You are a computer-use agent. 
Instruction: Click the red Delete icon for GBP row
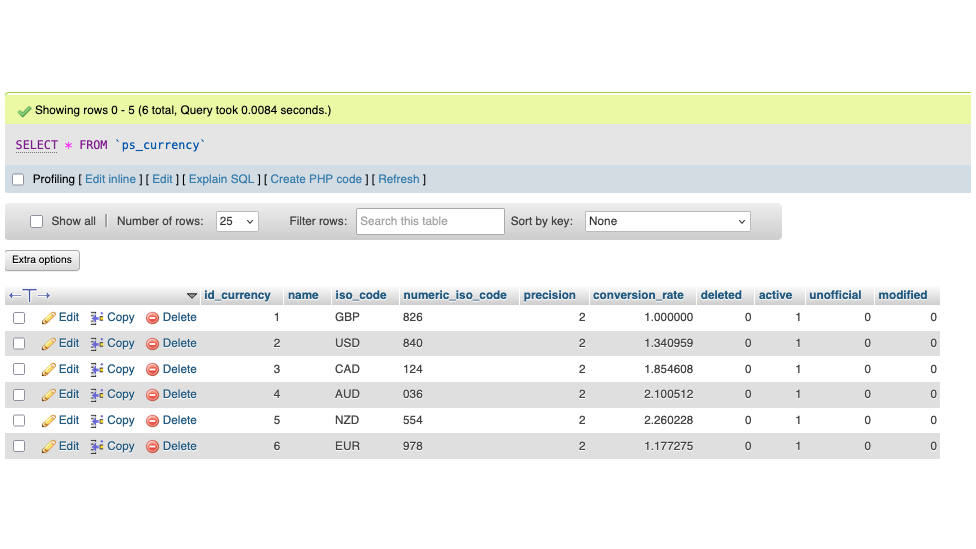(x=152, y=318)
